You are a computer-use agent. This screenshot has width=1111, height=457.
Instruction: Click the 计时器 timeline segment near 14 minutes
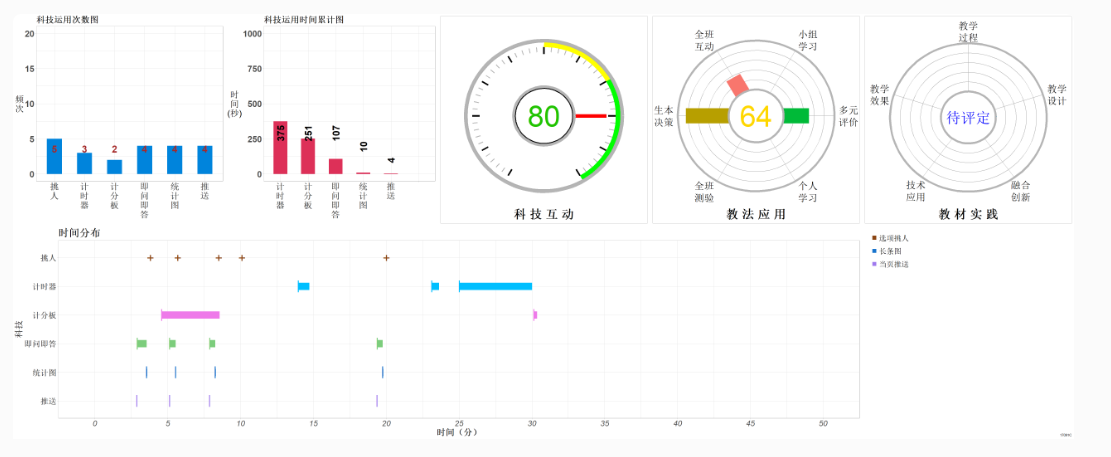coord(303,287)
